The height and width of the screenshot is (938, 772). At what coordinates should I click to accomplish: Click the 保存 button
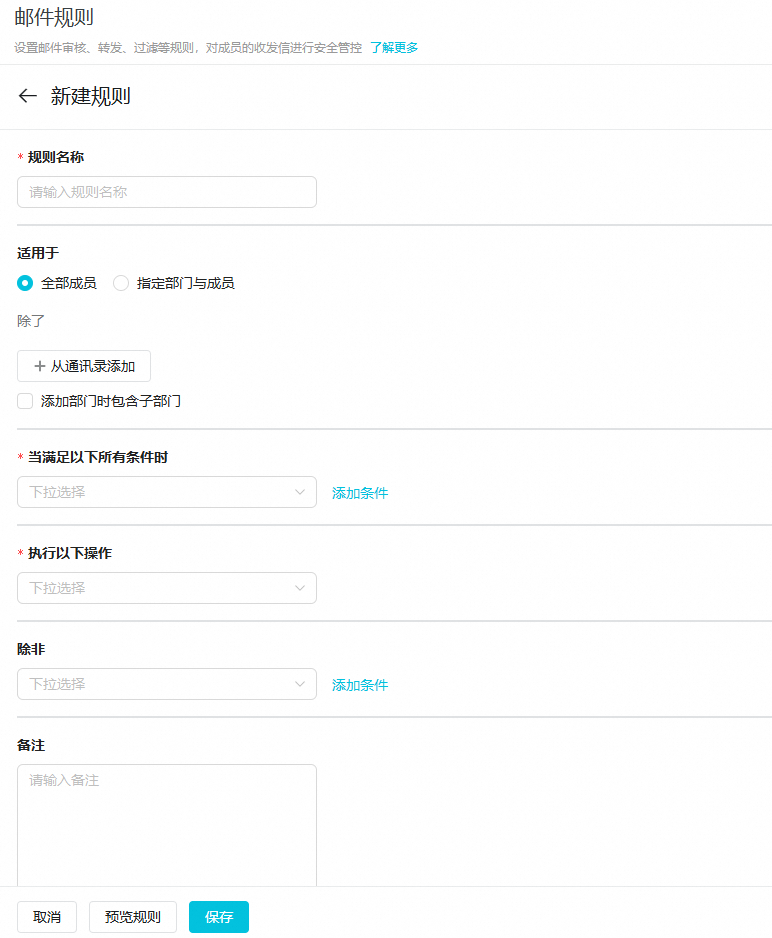[x=219, y=917]
